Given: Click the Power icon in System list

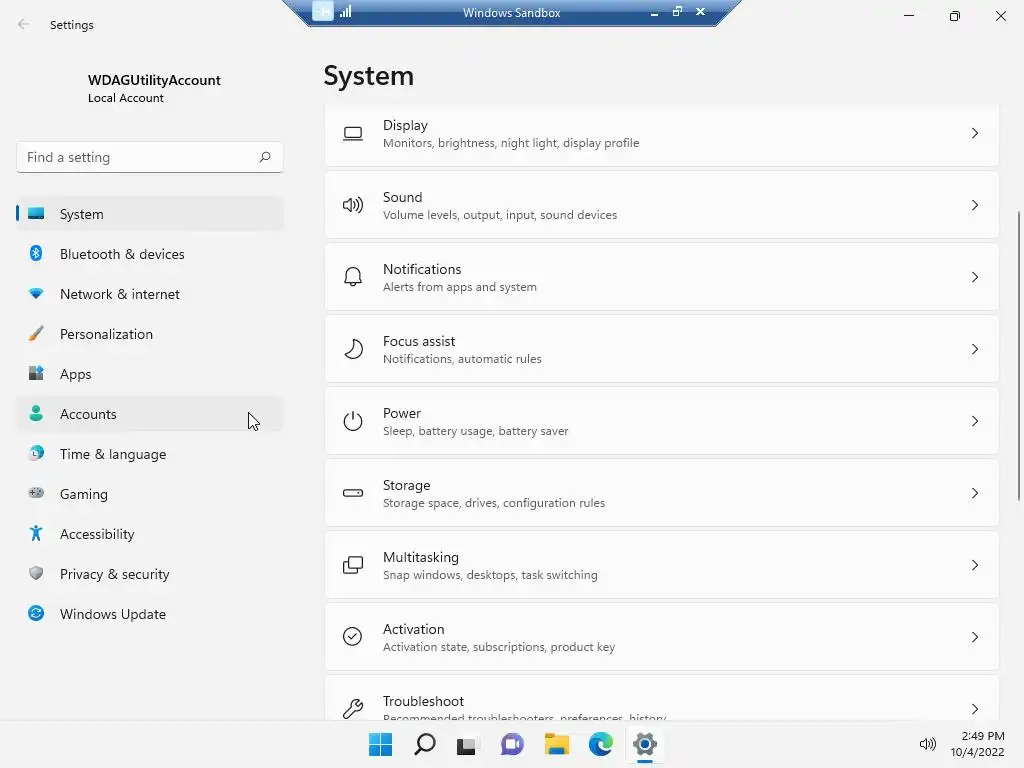Looking at the screenshot, I should (x=353, y=421).
